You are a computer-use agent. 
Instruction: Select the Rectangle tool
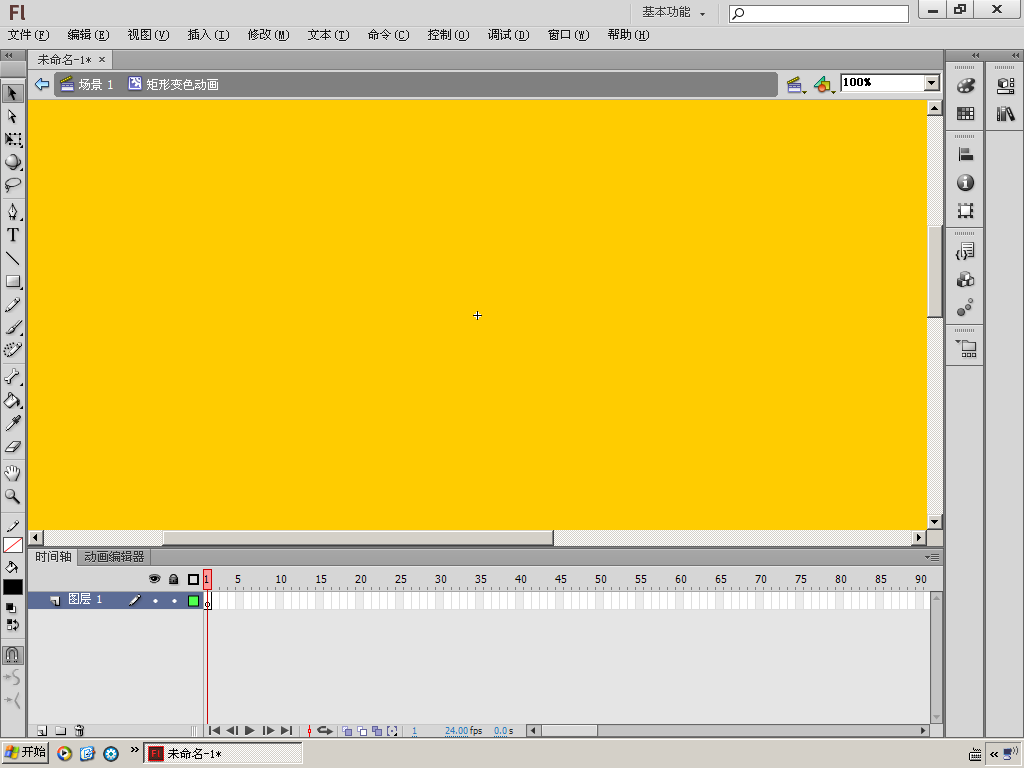(12, 281)
